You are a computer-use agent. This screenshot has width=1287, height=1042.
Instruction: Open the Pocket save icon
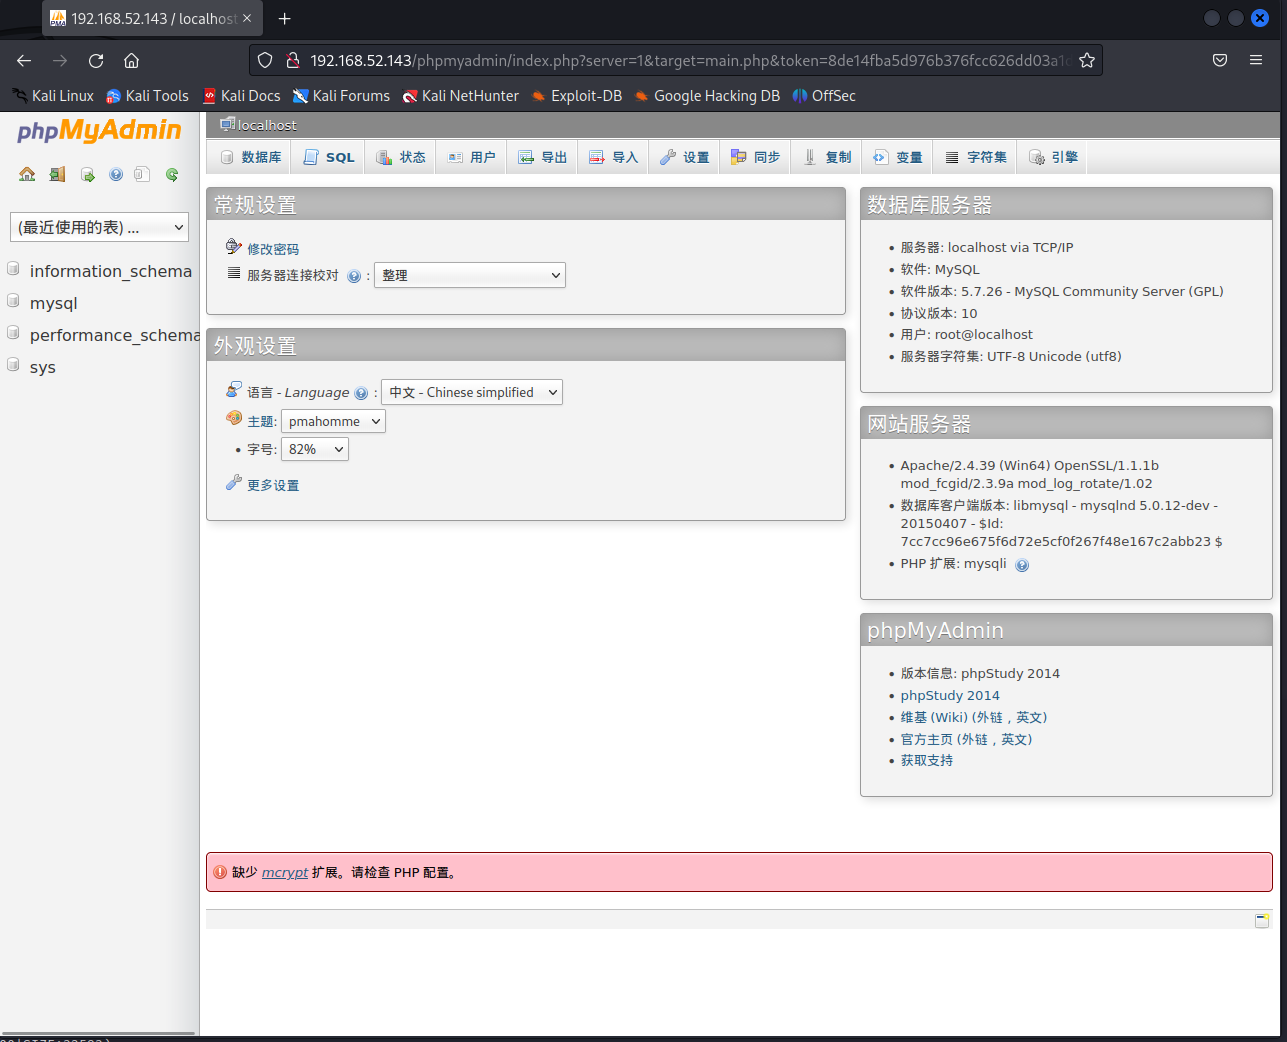click(1220, 60)
